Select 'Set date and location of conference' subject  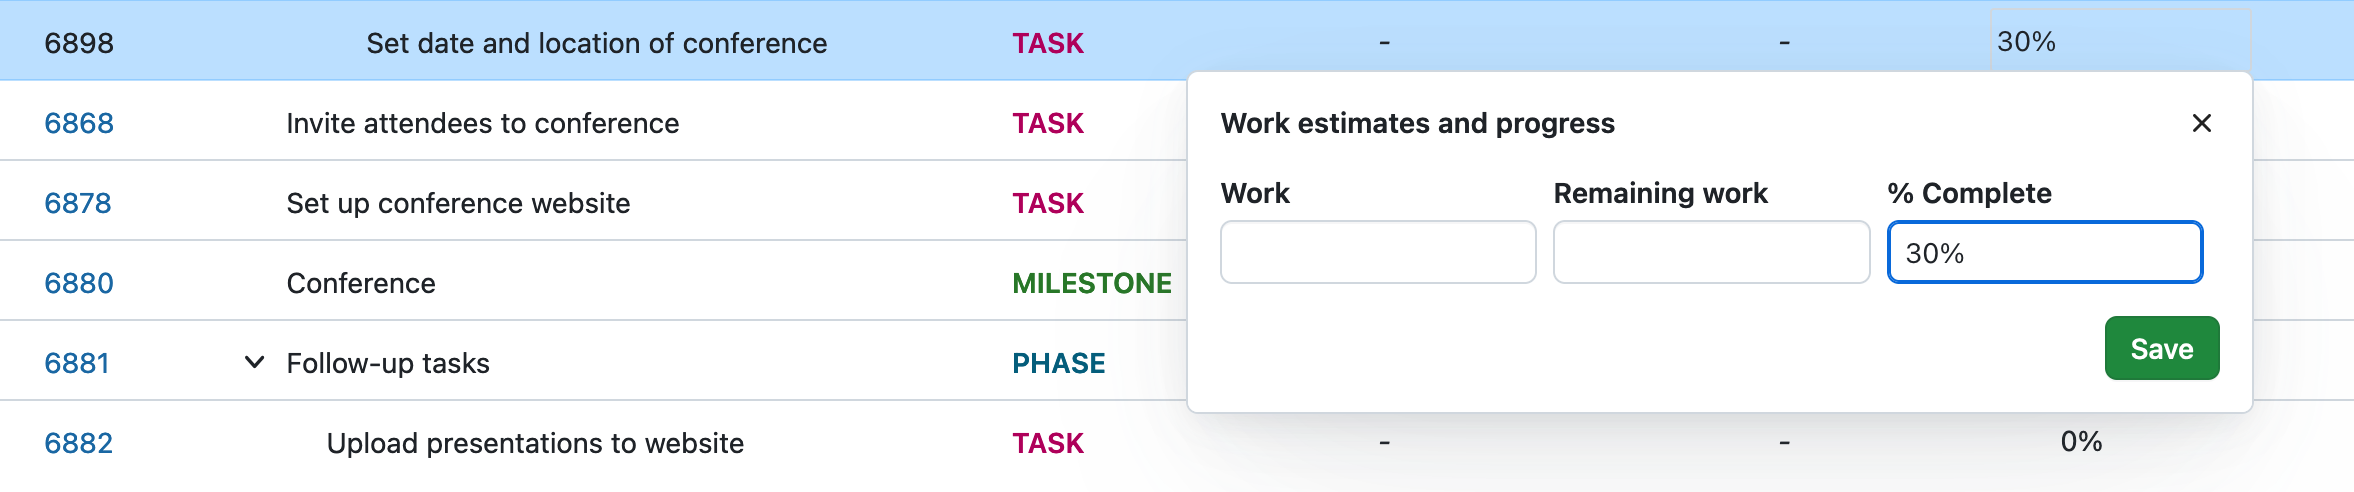click(x=596, y=43)
